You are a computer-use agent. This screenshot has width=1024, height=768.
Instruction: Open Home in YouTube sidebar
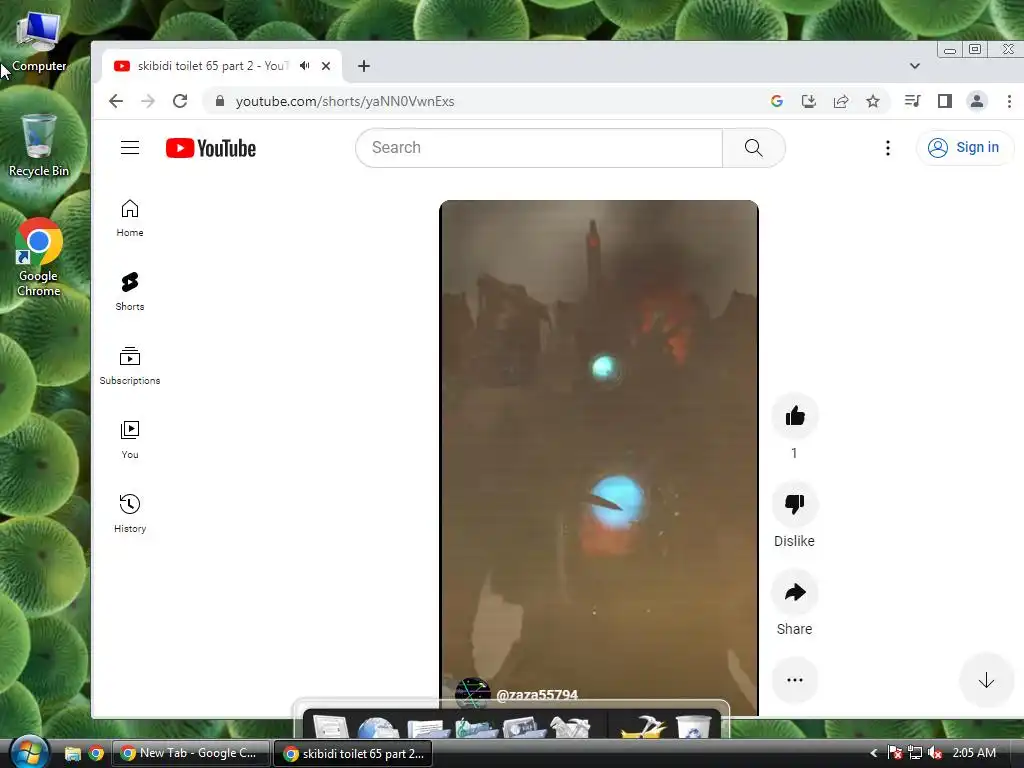coord(130,218)
